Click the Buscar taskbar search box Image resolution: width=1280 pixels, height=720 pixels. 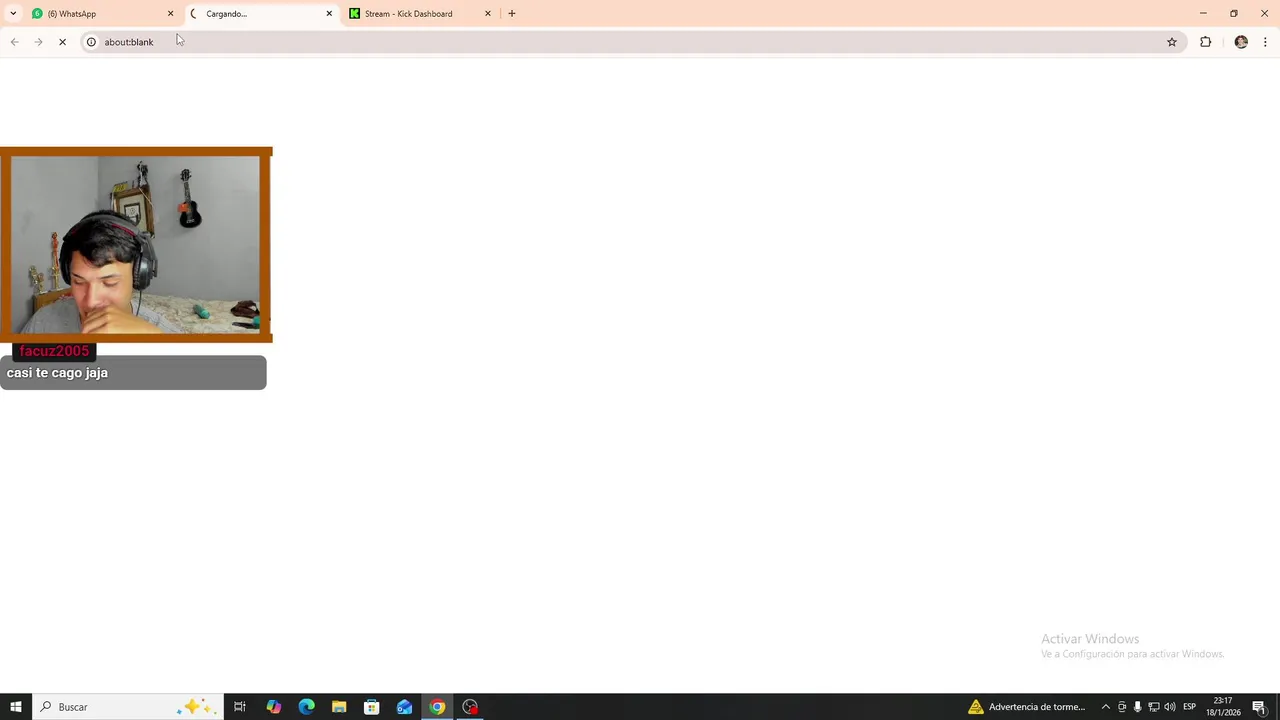click(x=127, y=707)
